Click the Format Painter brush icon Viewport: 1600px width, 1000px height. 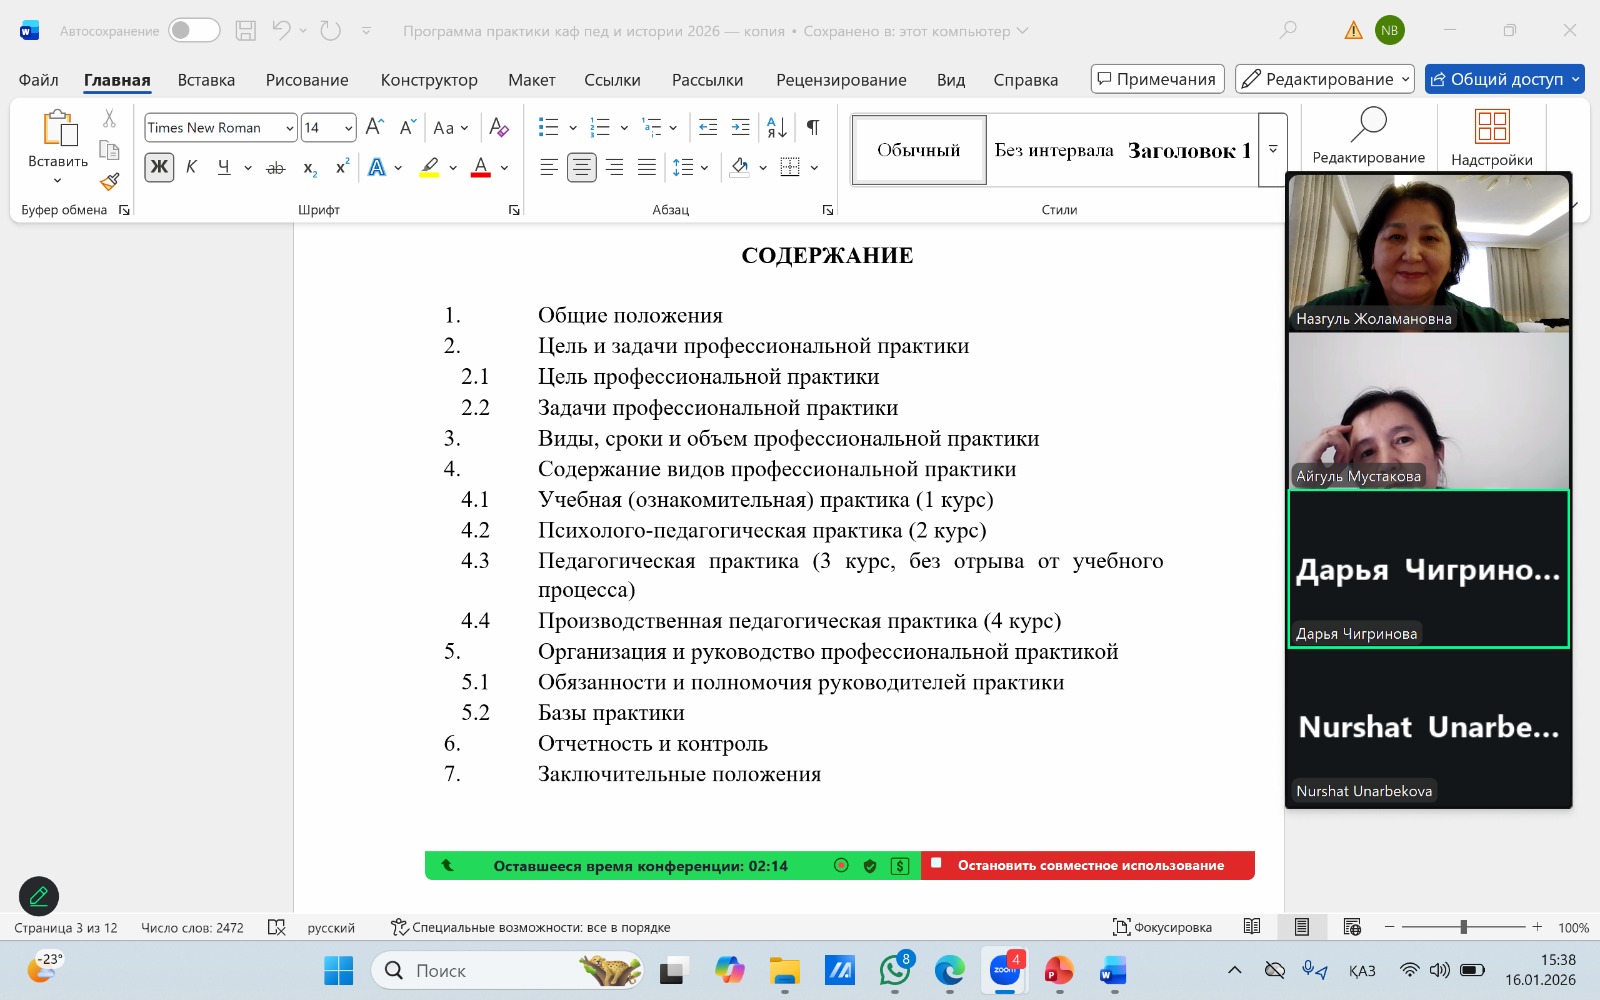coord(110,181)
